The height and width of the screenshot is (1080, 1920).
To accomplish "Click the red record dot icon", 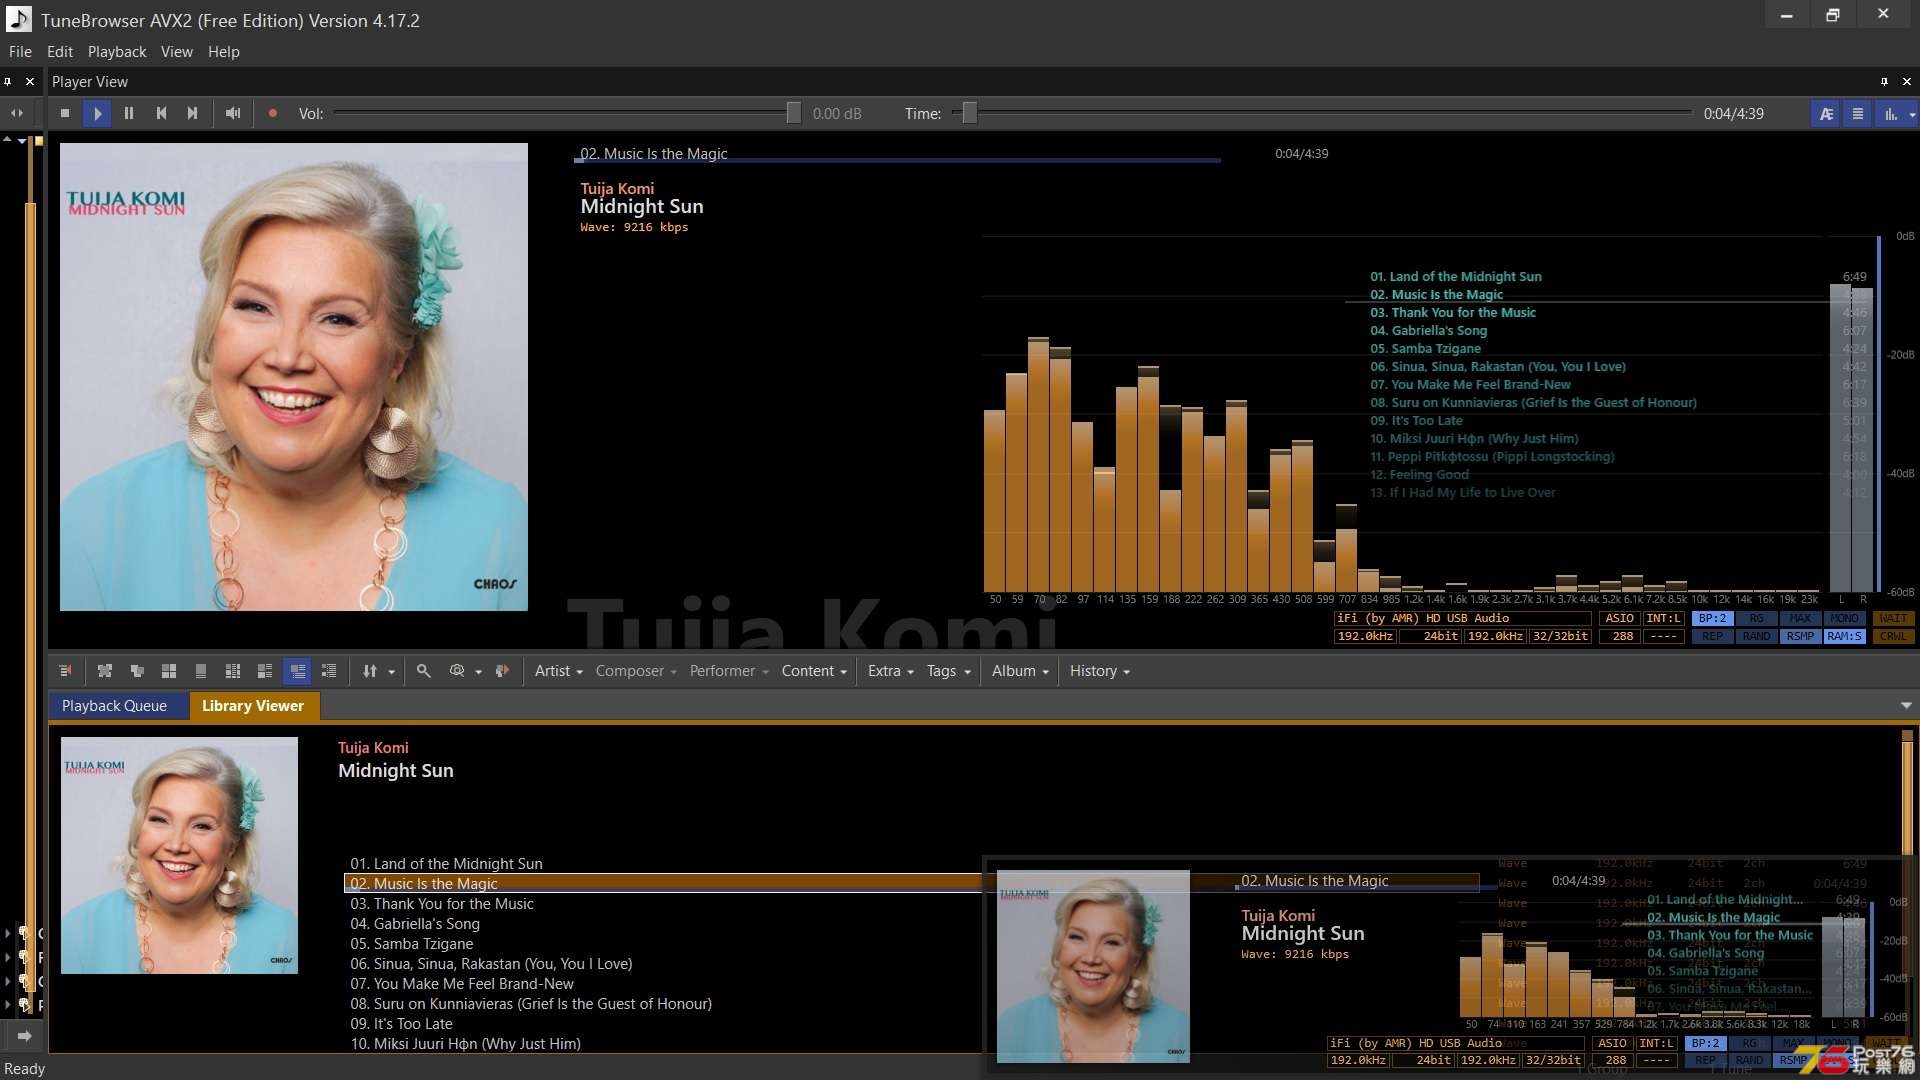I will point(273,114).
